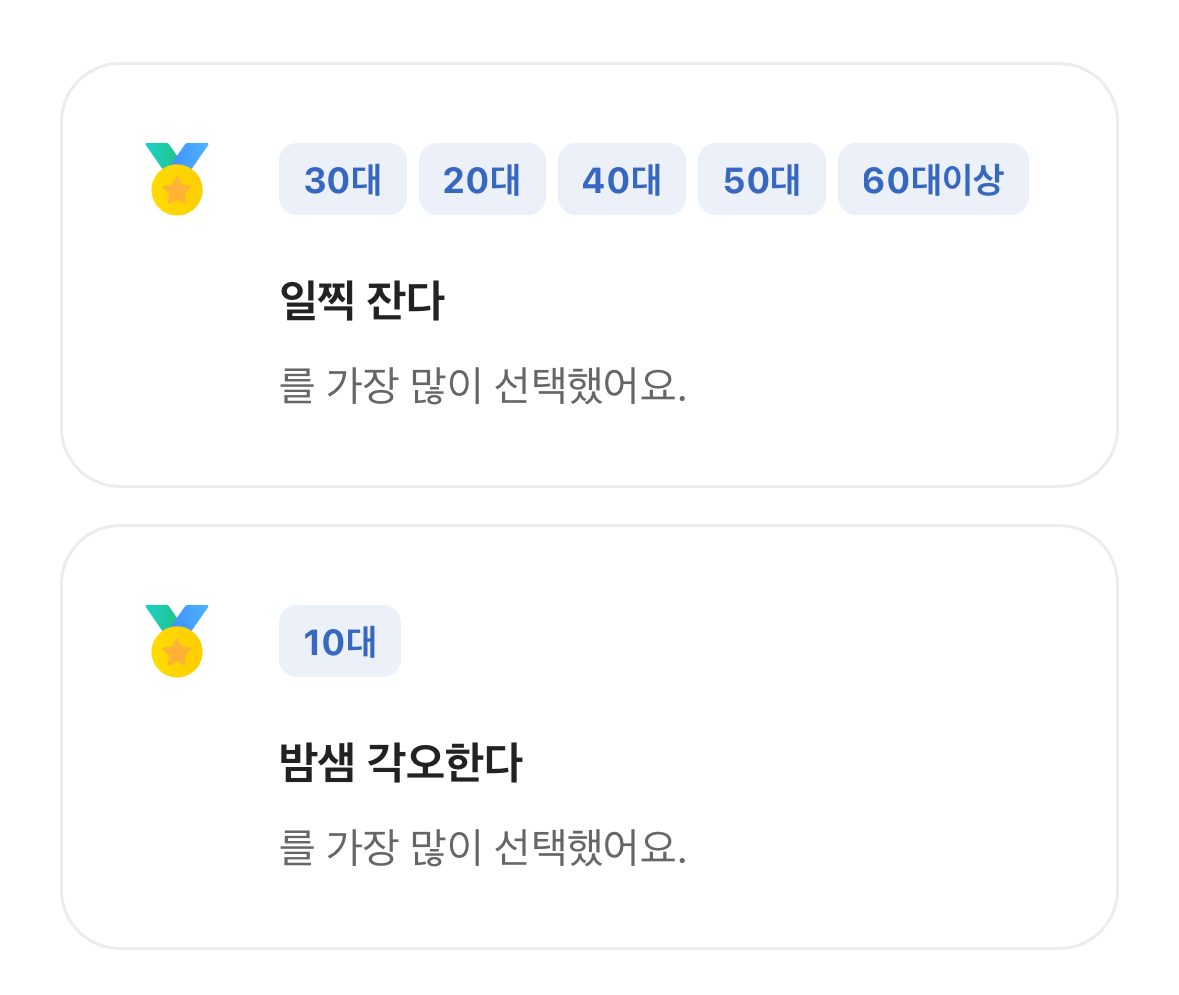Image resolution: width=1179 pixels, height=995 pixels.
Task: Click '를 가장 많이 선택했어요.' under 밤샘 각오한다
Action: click(483, 849)
